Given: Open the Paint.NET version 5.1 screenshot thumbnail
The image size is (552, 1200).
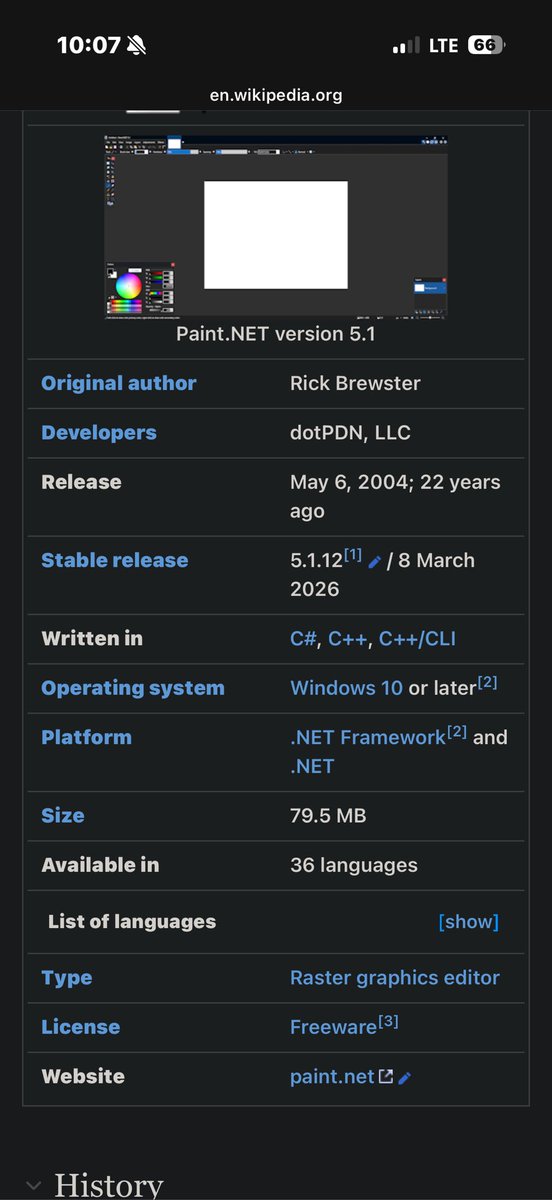Looking at the screenshot, I should tap(276, 225).
